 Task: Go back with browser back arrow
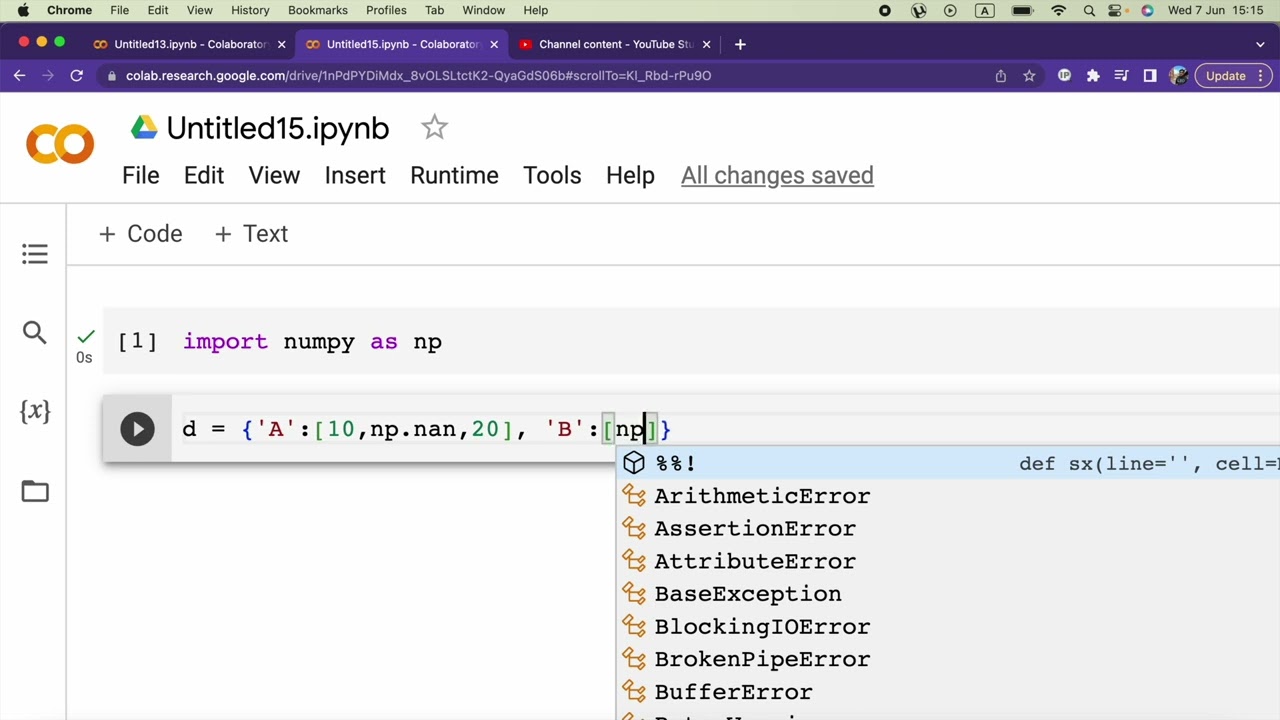click(x=20, y=76)
